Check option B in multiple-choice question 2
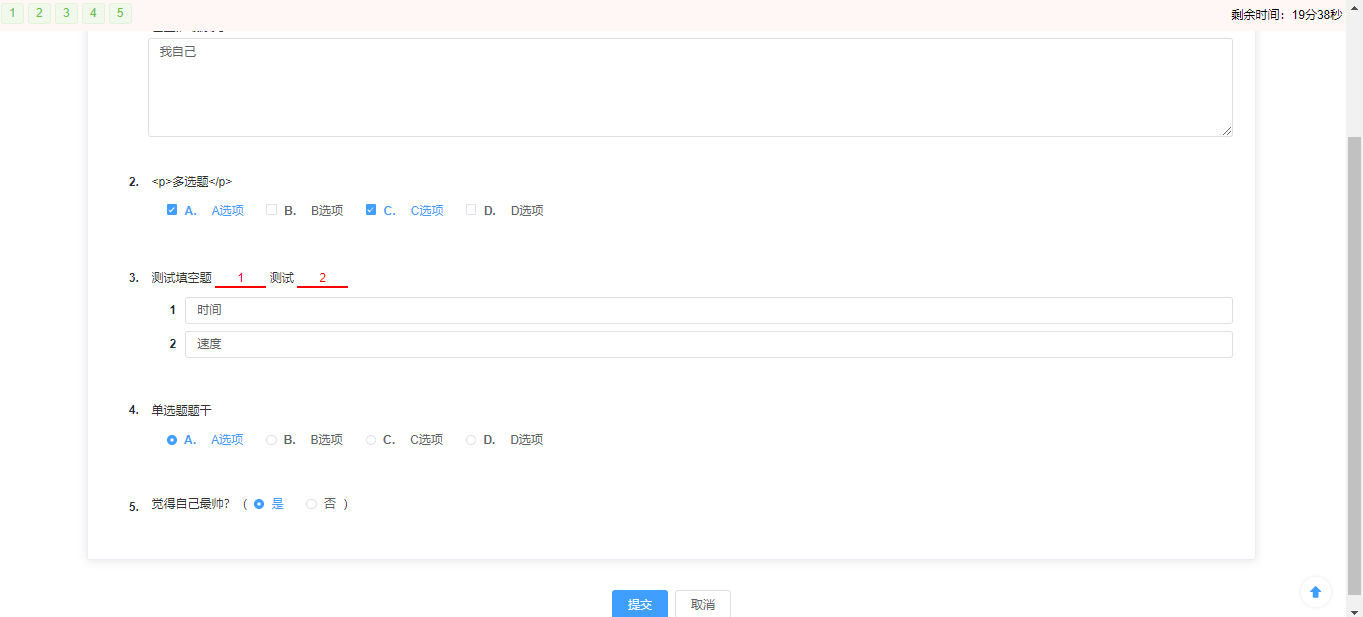1363x617 pixels. point(271,210)
